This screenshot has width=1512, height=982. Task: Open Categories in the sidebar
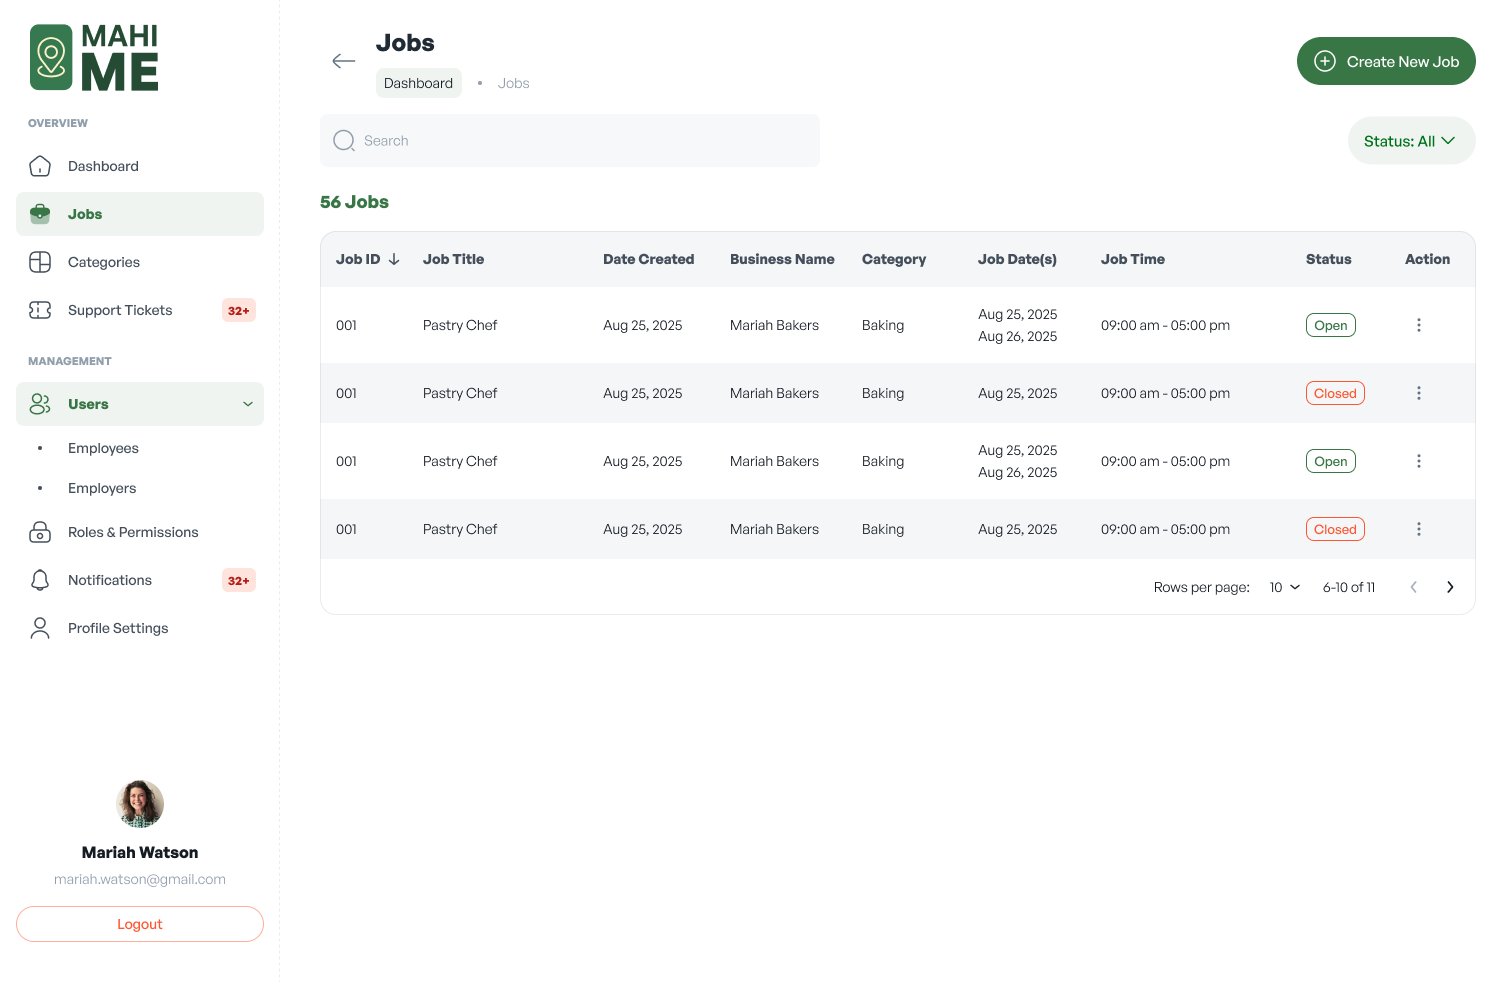tap(140, 262)
